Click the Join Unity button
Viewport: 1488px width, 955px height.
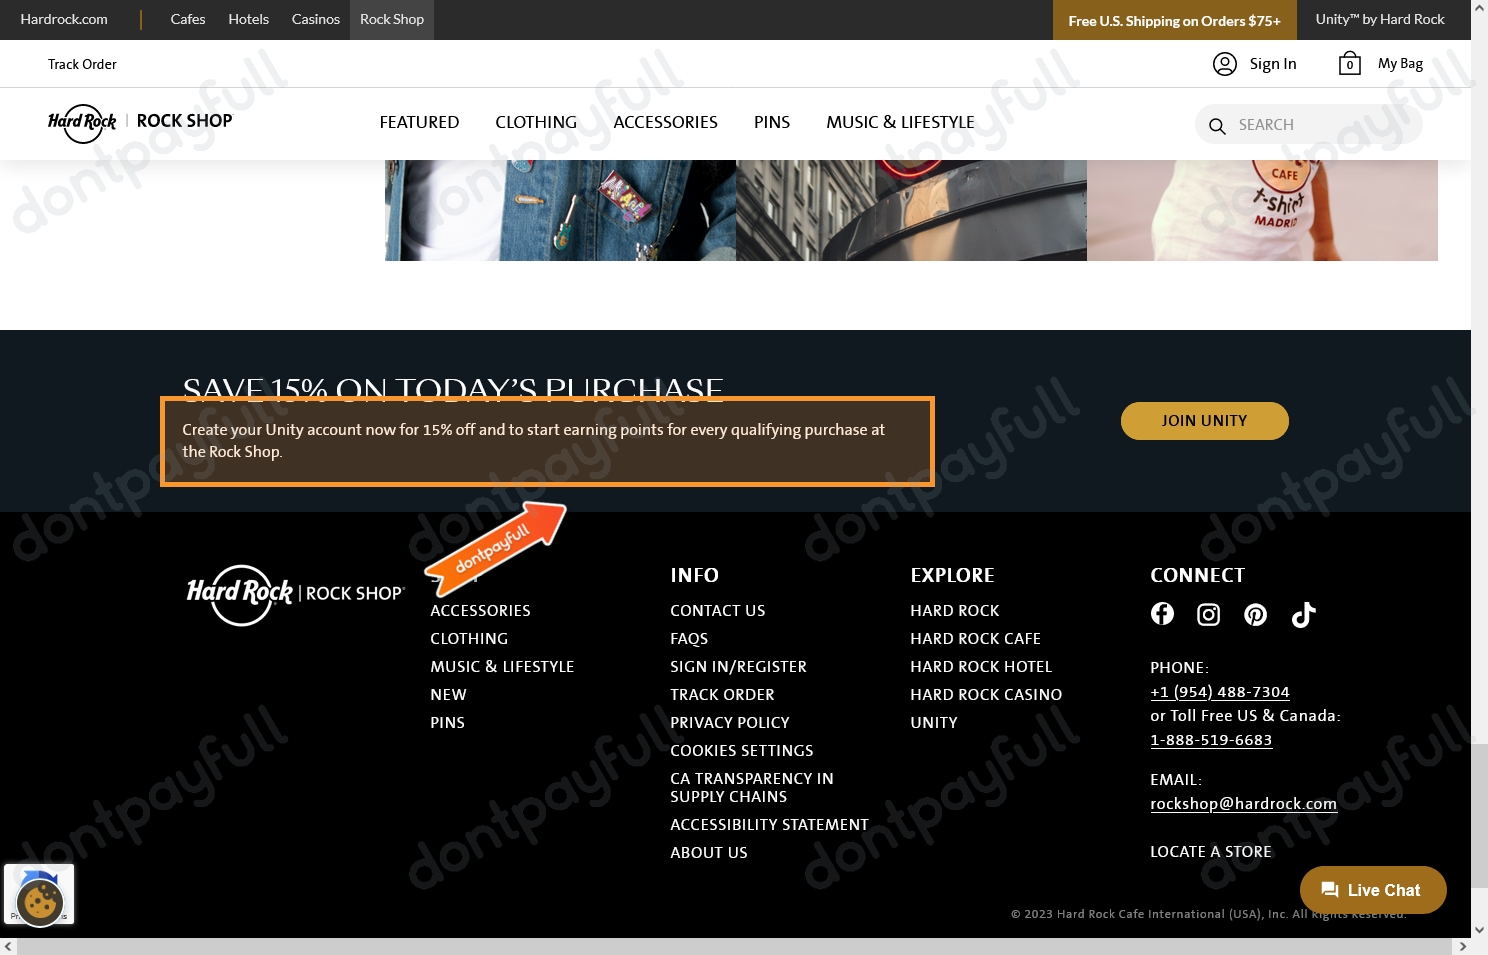pos(1204,420)
